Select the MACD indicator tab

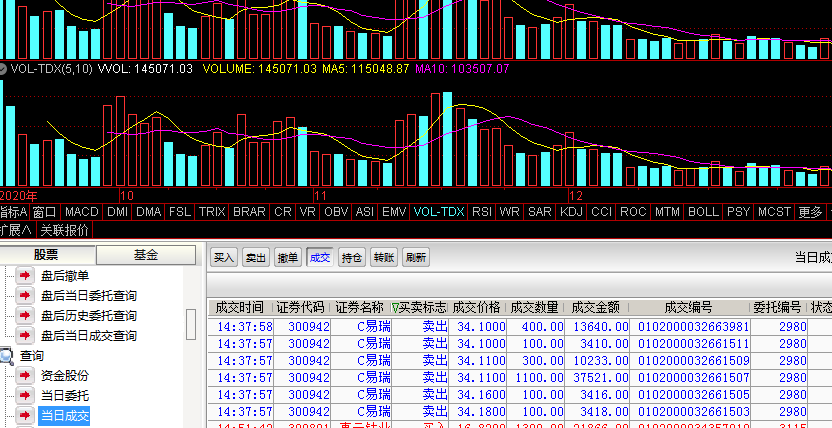(82, 212)
